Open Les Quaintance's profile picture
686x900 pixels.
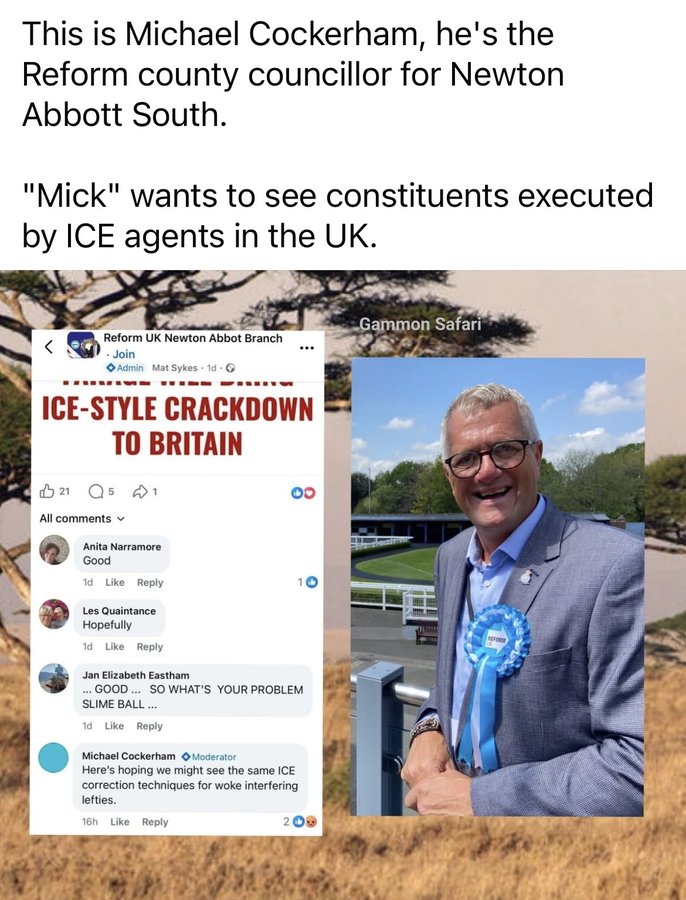click(x=54, y=614)
